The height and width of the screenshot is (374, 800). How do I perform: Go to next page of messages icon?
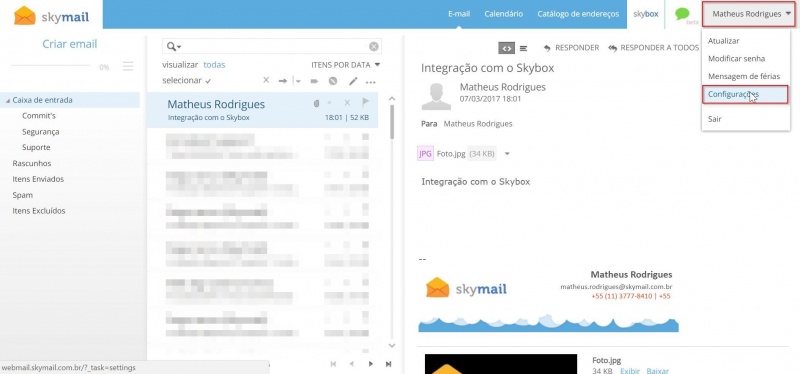point(370,364)
